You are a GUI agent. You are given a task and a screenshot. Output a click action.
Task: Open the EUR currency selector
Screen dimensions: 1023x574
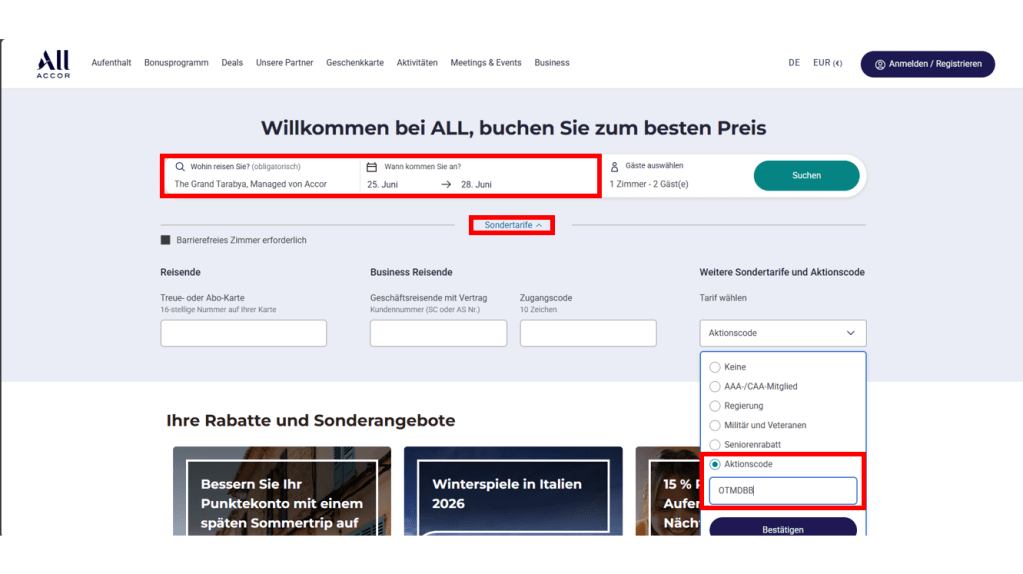coord(827,63)
